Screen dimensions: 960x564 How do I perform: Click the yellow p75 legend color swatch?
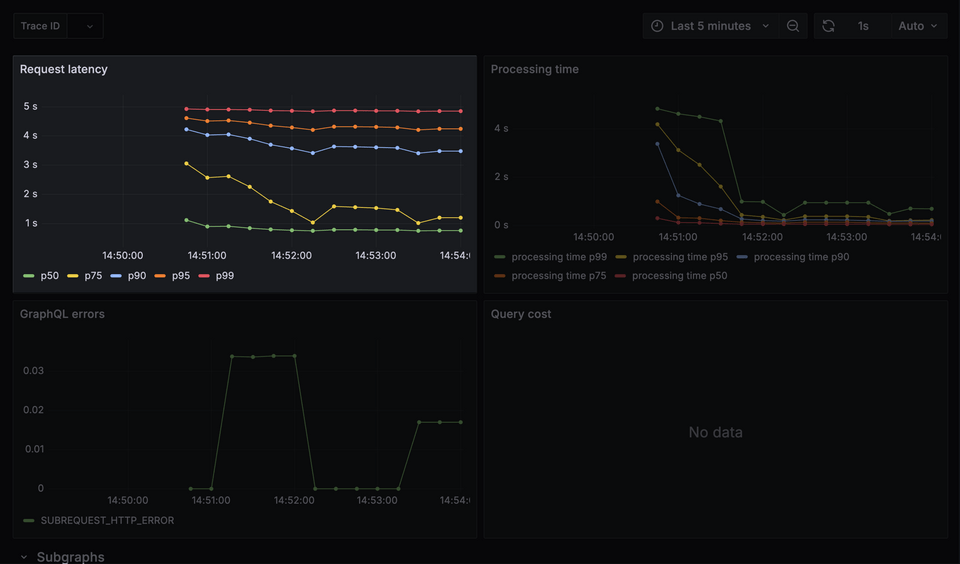point(73,276)
